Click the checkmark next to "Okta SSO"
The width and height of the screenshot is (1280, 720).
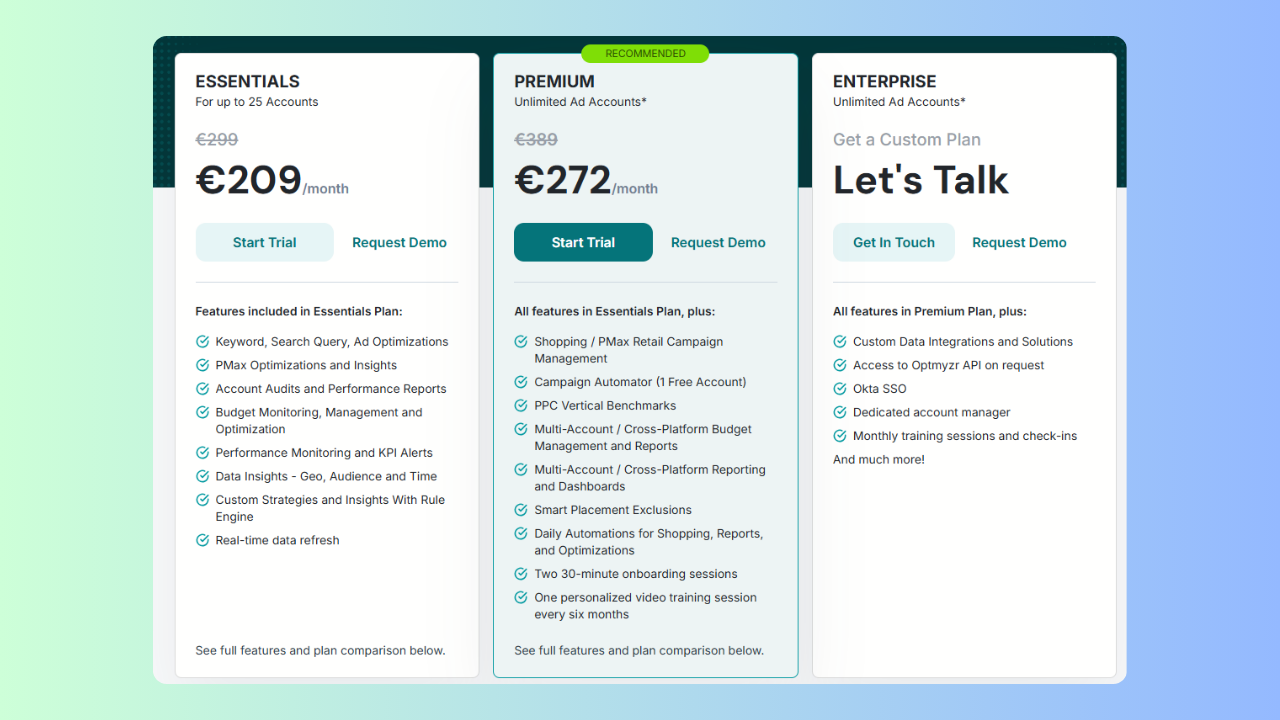tap(840, 388)
